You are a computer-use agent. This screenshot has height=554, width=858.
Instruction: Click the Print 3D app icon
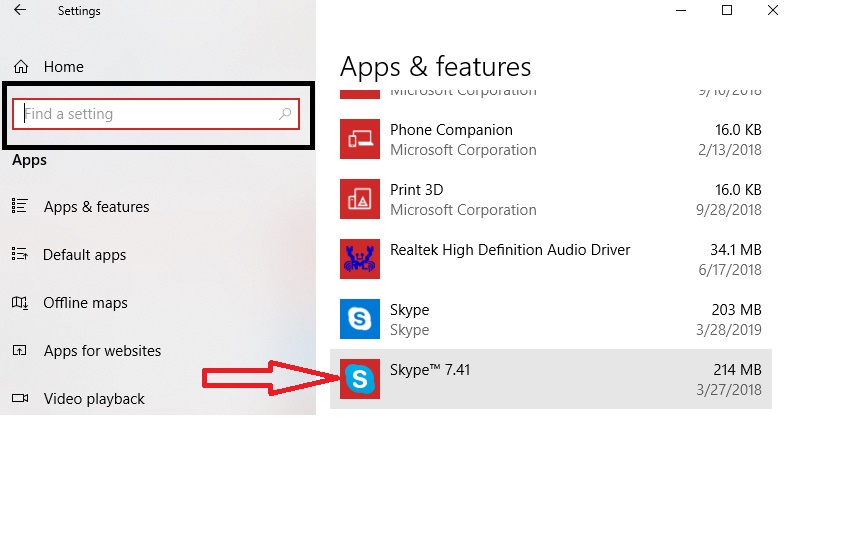pyautogui.click(x=359, y=200)
